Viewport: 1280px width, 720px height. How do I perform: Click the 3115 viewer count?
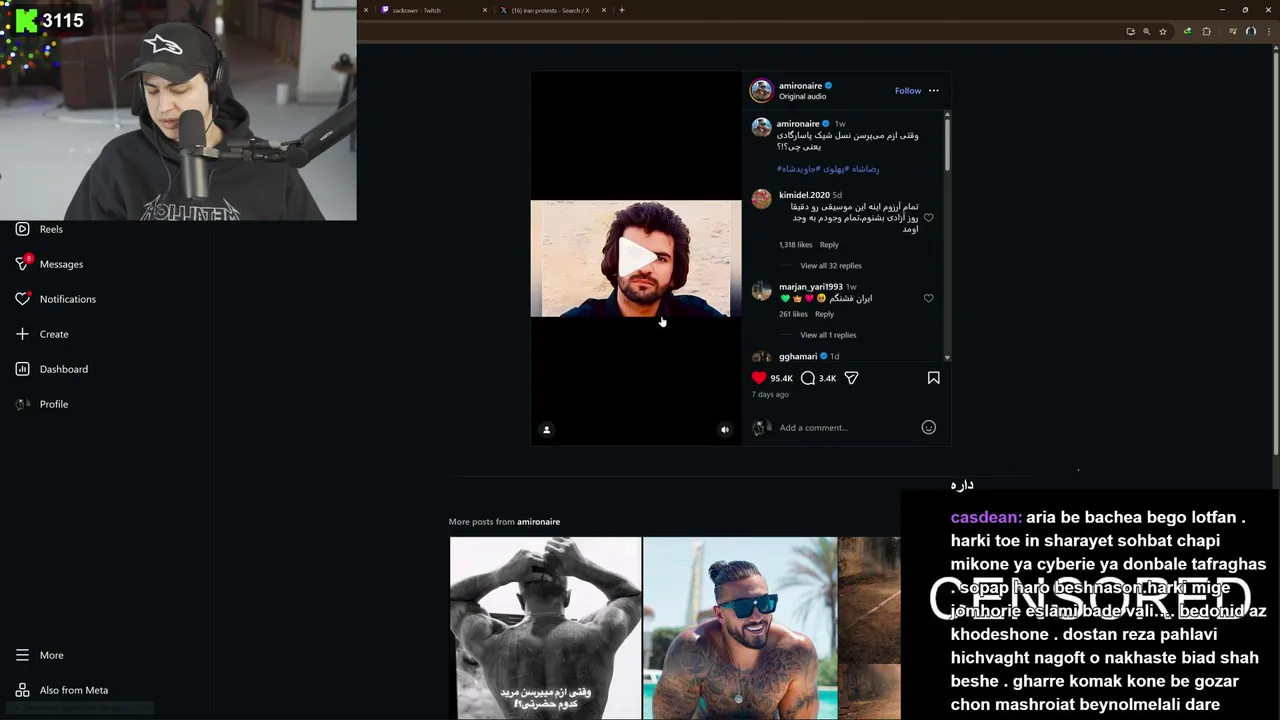[63, 20]
